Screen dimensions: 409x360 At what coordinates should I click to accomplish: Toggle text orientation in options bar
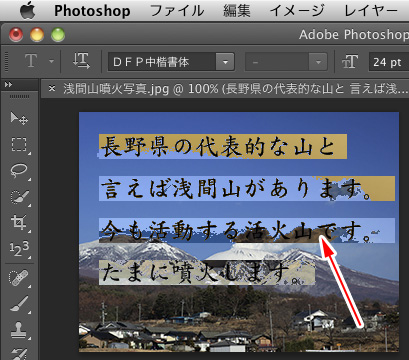pyautogui.click(x=81, y=62)
